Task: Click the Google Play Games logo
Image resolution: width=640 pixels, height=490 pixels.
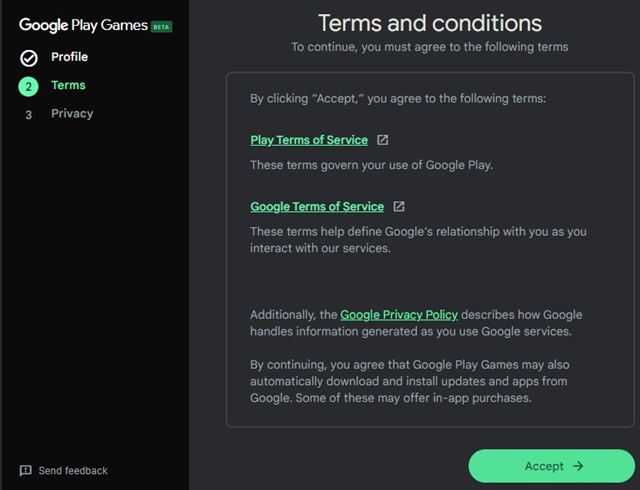Action: pyautogui.click(x=83, y=25)
